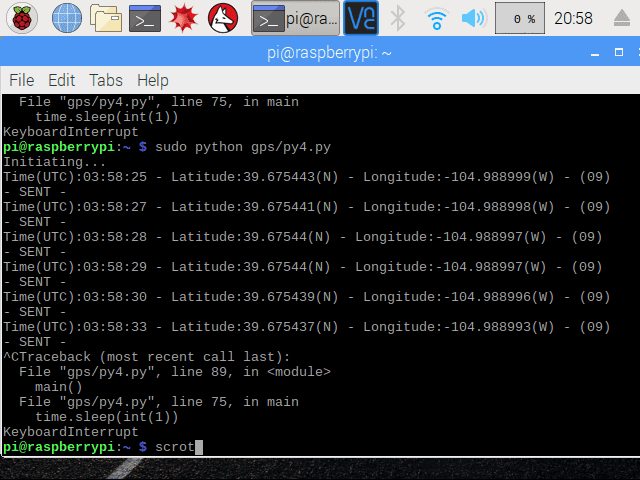Screen dimensions: 640x480
Task: Open the Tabs menu in the terminal
Action: pyautogui.click(x=106, y=80)
